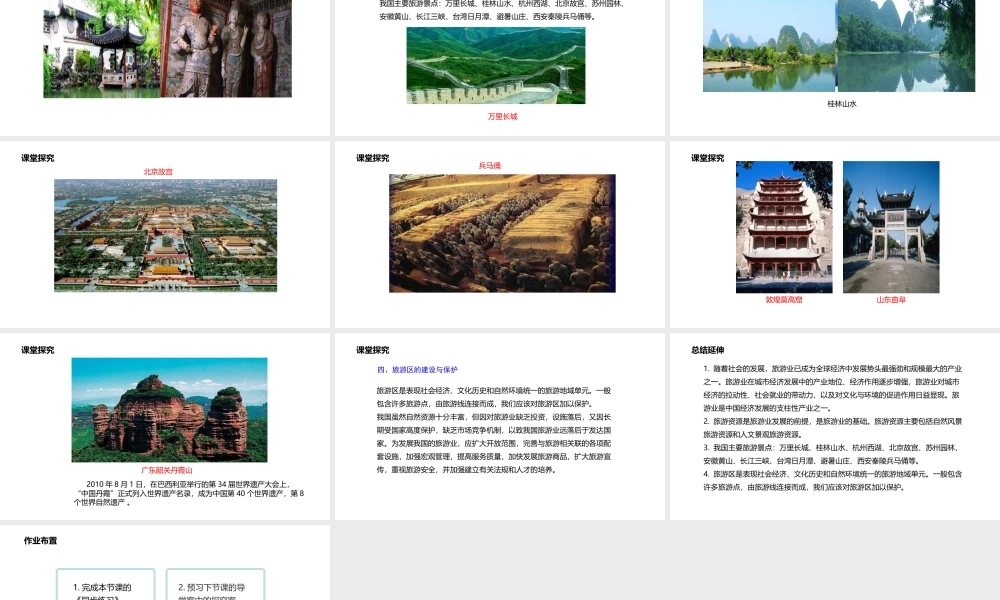Click the box 1. 完成本节课的
The width and height of the screenshot is (1000, 600).
106,585
